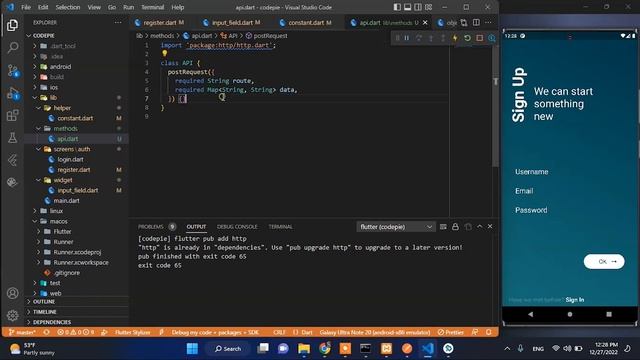The height and width of the screenshot is (360, 640).
Task: Toggle Primary Side Bar layout button
Action: point(397,7)
